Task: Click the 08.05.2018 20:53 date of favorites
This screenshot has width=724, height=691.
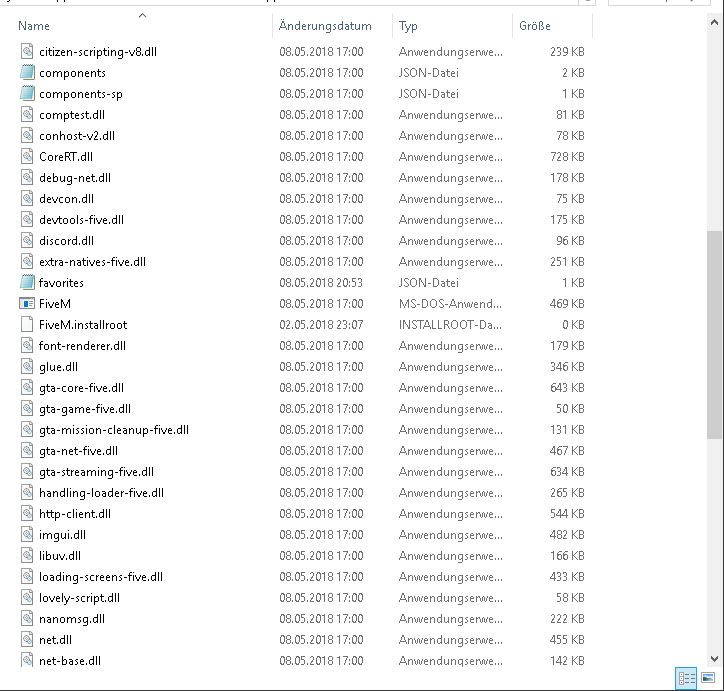Action: coord(321,282)
